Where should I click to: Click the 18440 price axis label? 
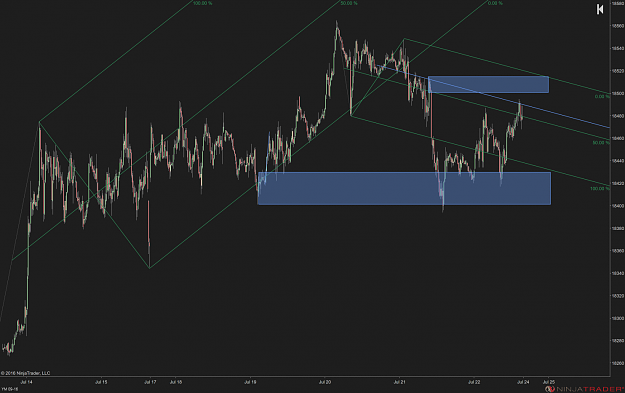pos(618,161)
